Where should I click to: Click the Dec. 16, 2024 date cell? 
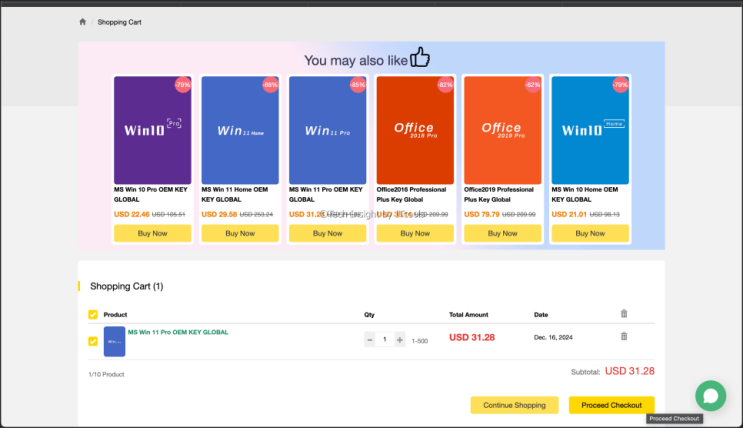click(553, 337)
